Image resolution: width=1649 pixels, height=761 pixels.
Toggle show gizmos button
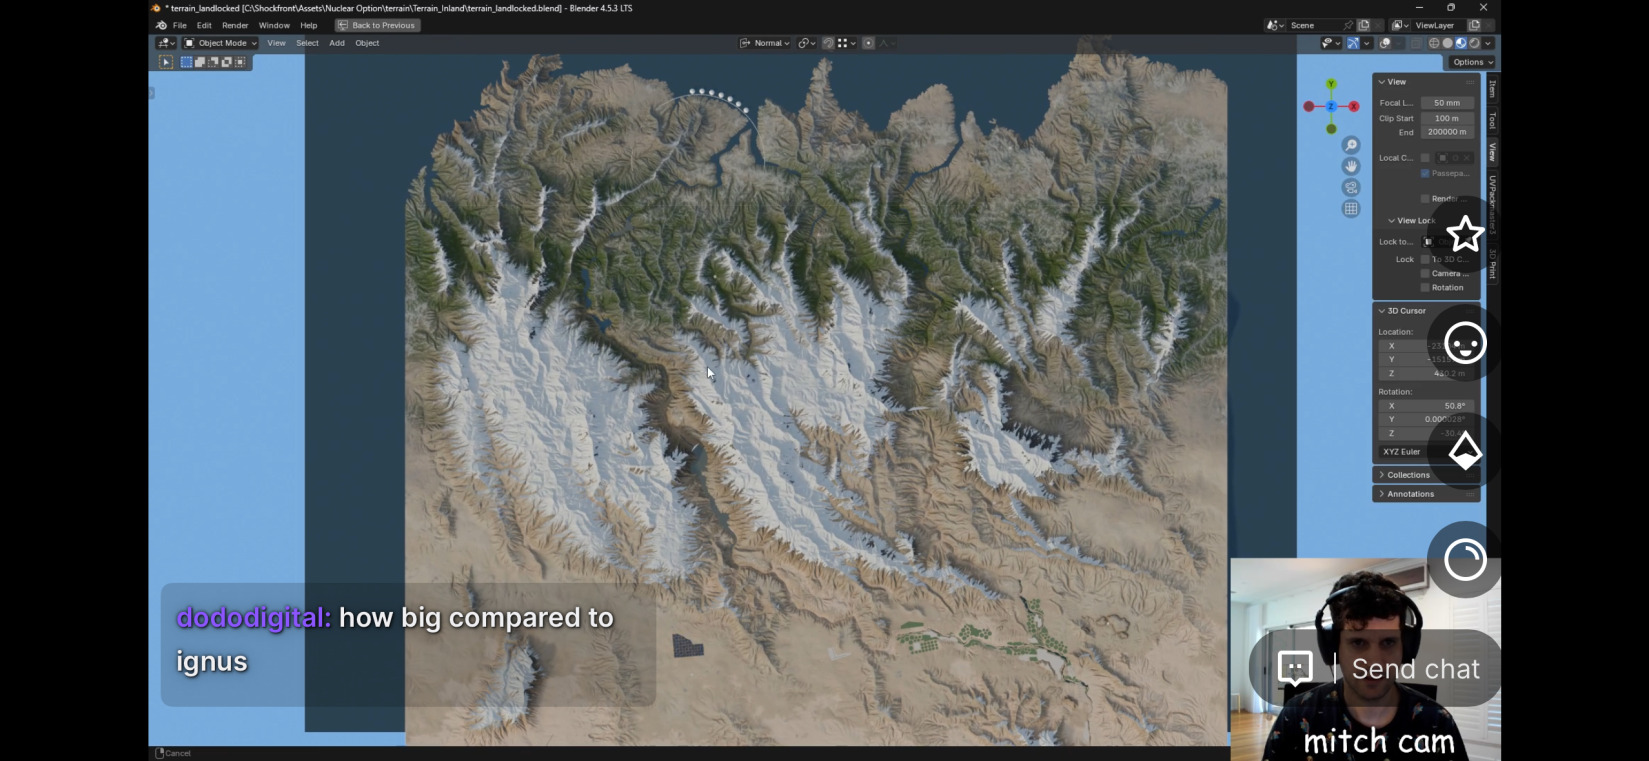tap(1352, 43)
